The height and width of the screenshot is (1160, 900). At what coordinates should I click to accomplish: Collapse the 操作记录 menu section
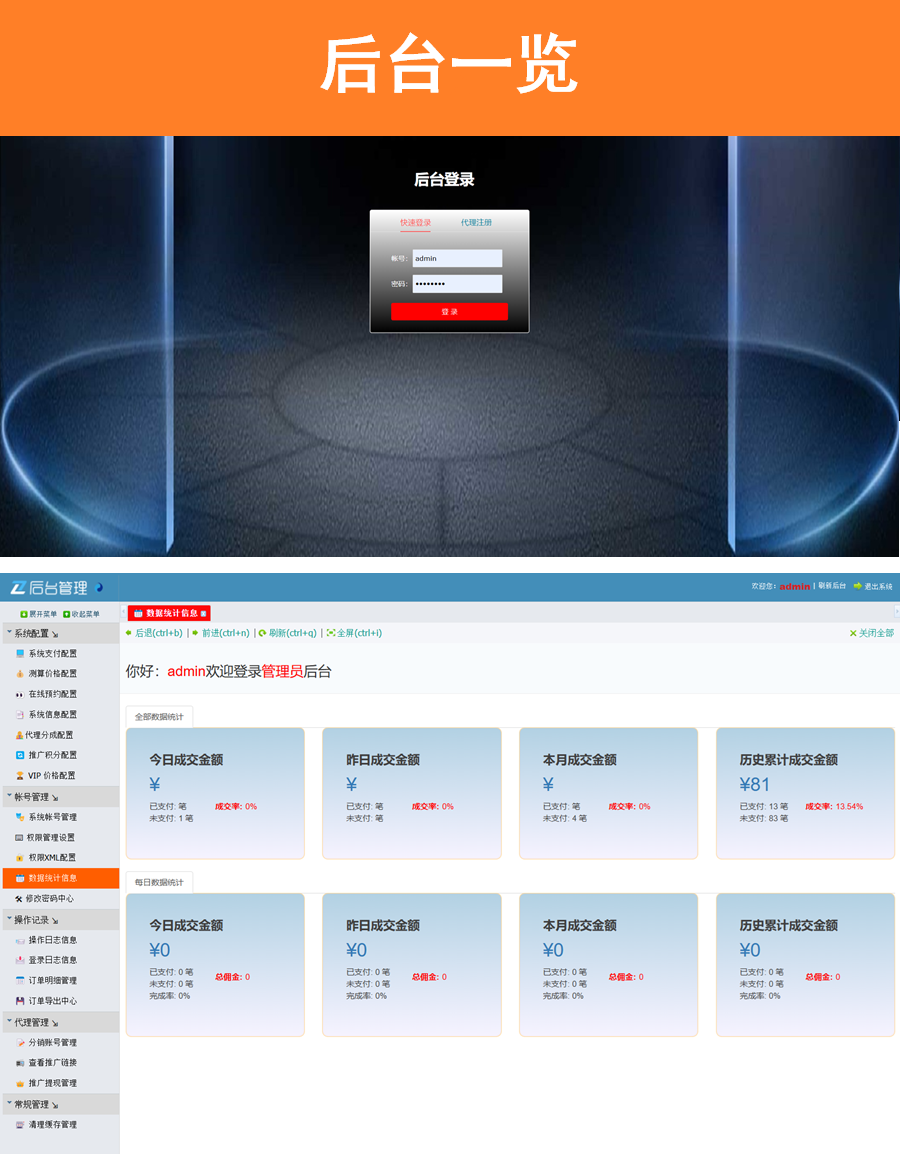(x=32, y=919)
